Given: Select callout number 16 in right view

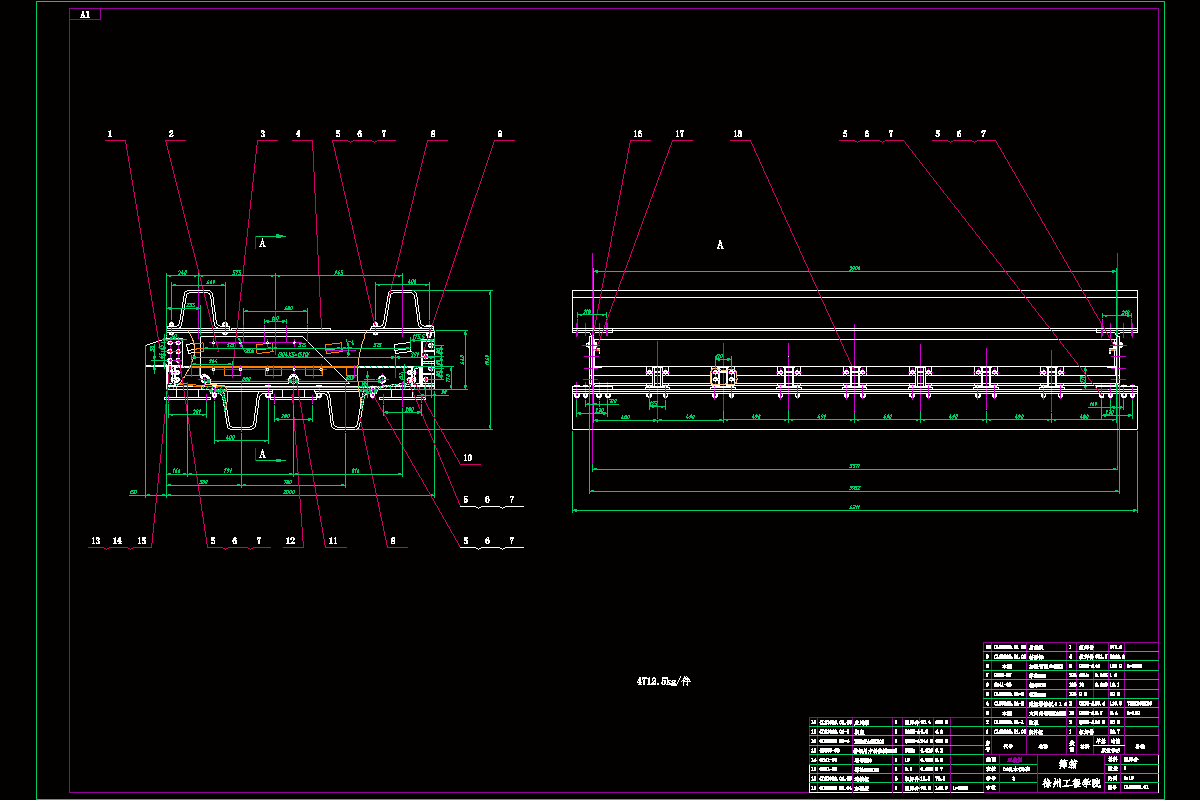Looking at the screenshot, I should [638, 133].
